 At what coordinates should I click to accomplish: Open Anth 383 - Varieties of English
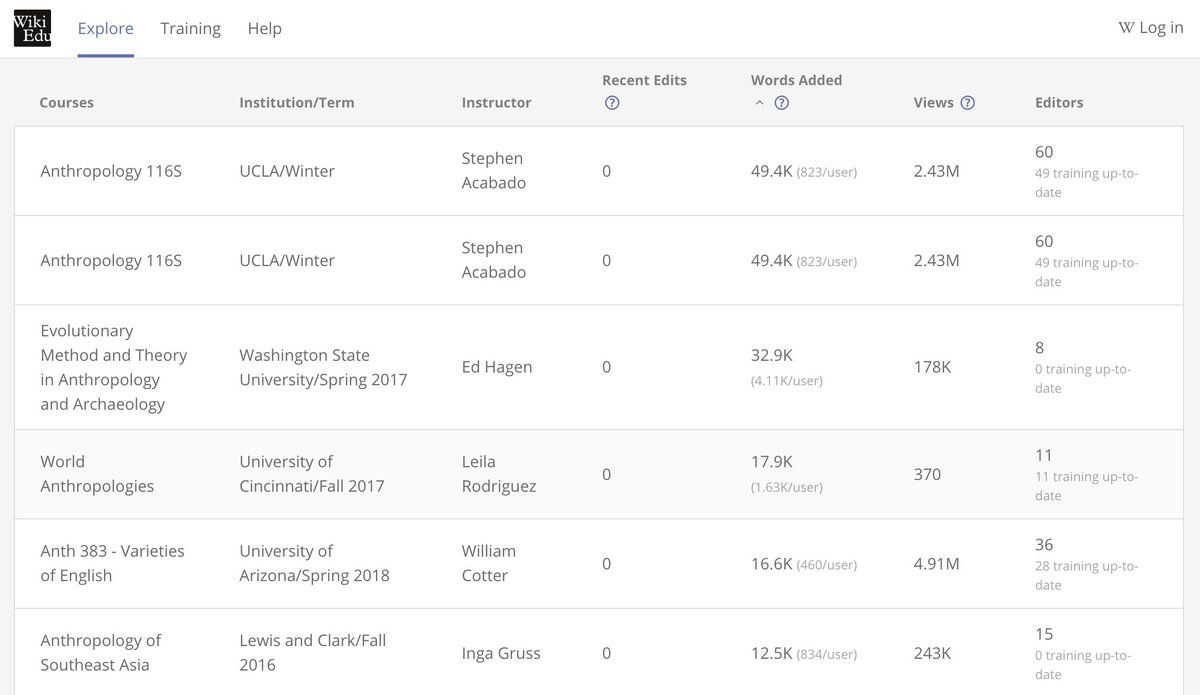pos(112,563)
